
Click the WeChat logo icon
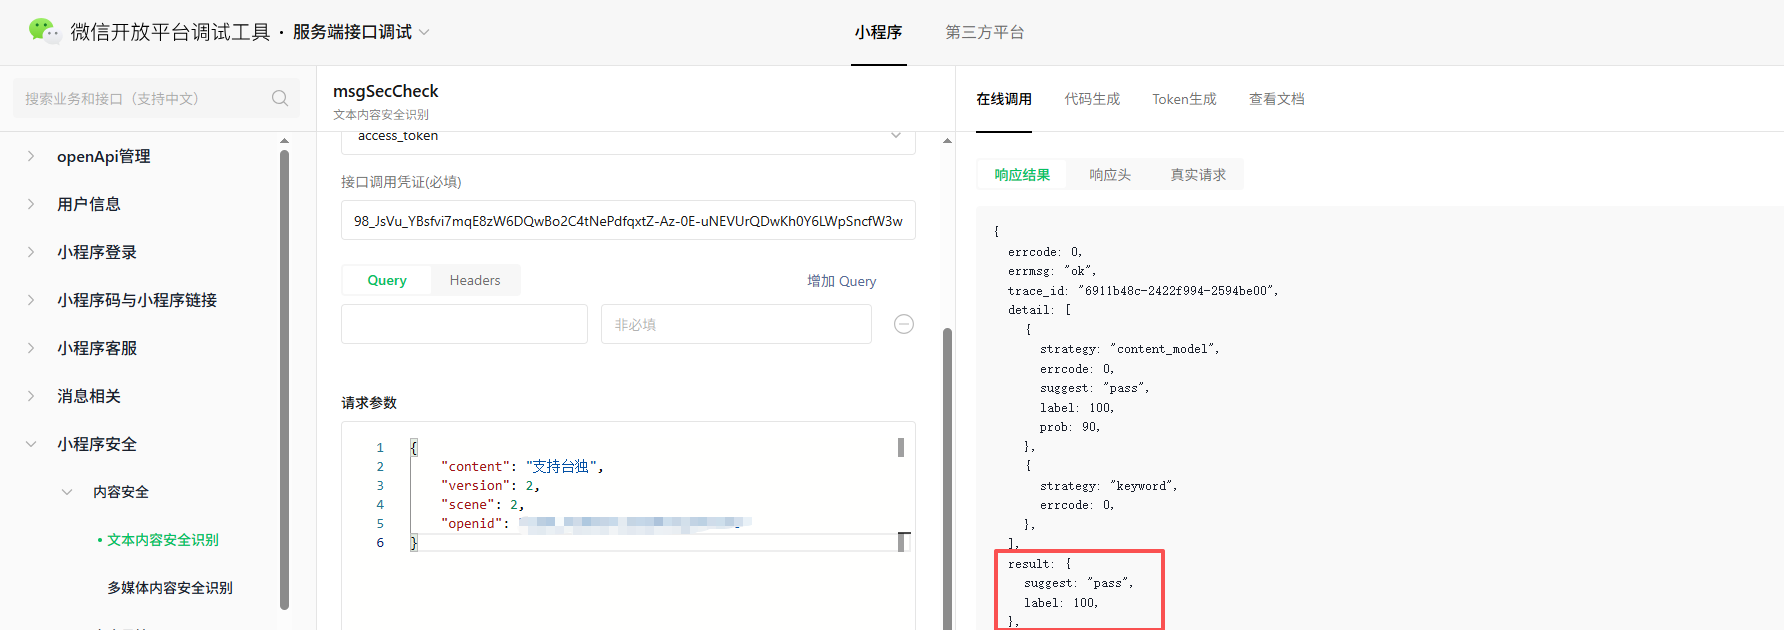click(x=44, y=30)
